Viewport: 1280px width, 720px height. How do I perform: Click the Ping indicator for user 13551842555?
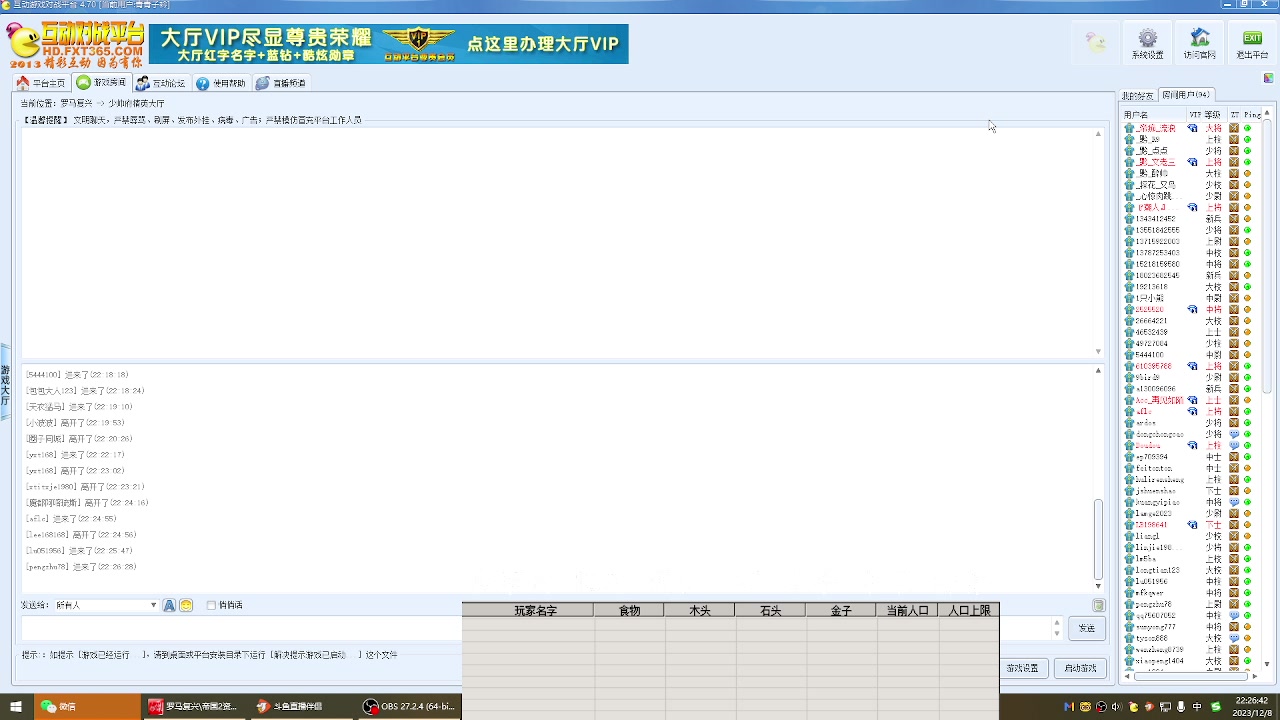(1247, 230)
